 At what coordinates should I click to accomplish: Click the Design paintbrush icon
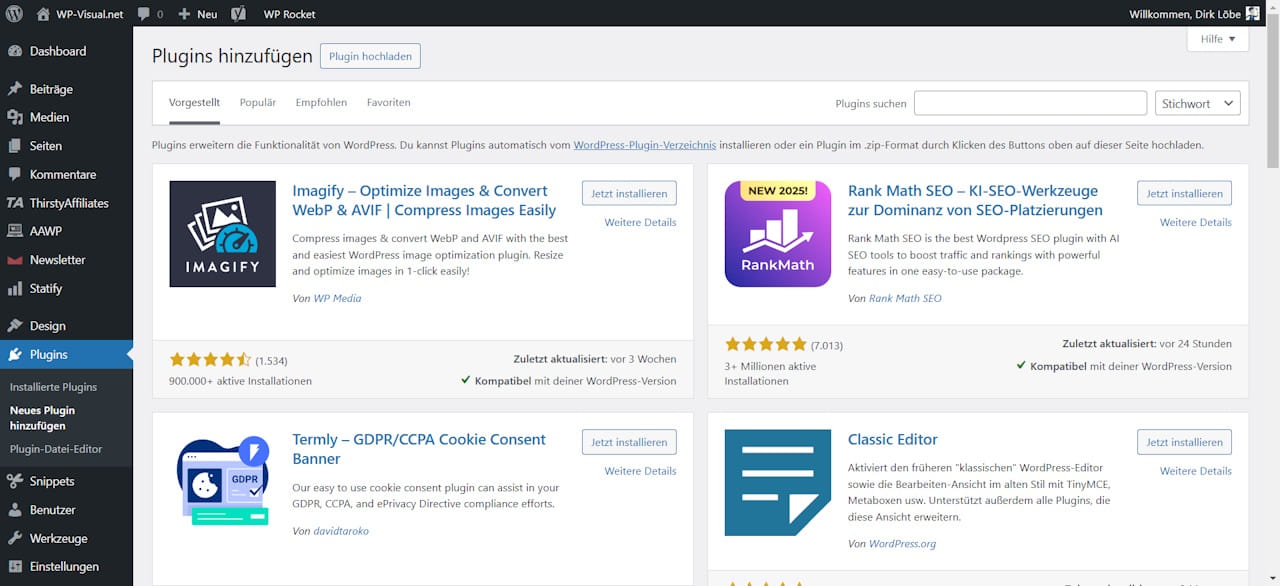pyautogui.click(x=15, y=326)
